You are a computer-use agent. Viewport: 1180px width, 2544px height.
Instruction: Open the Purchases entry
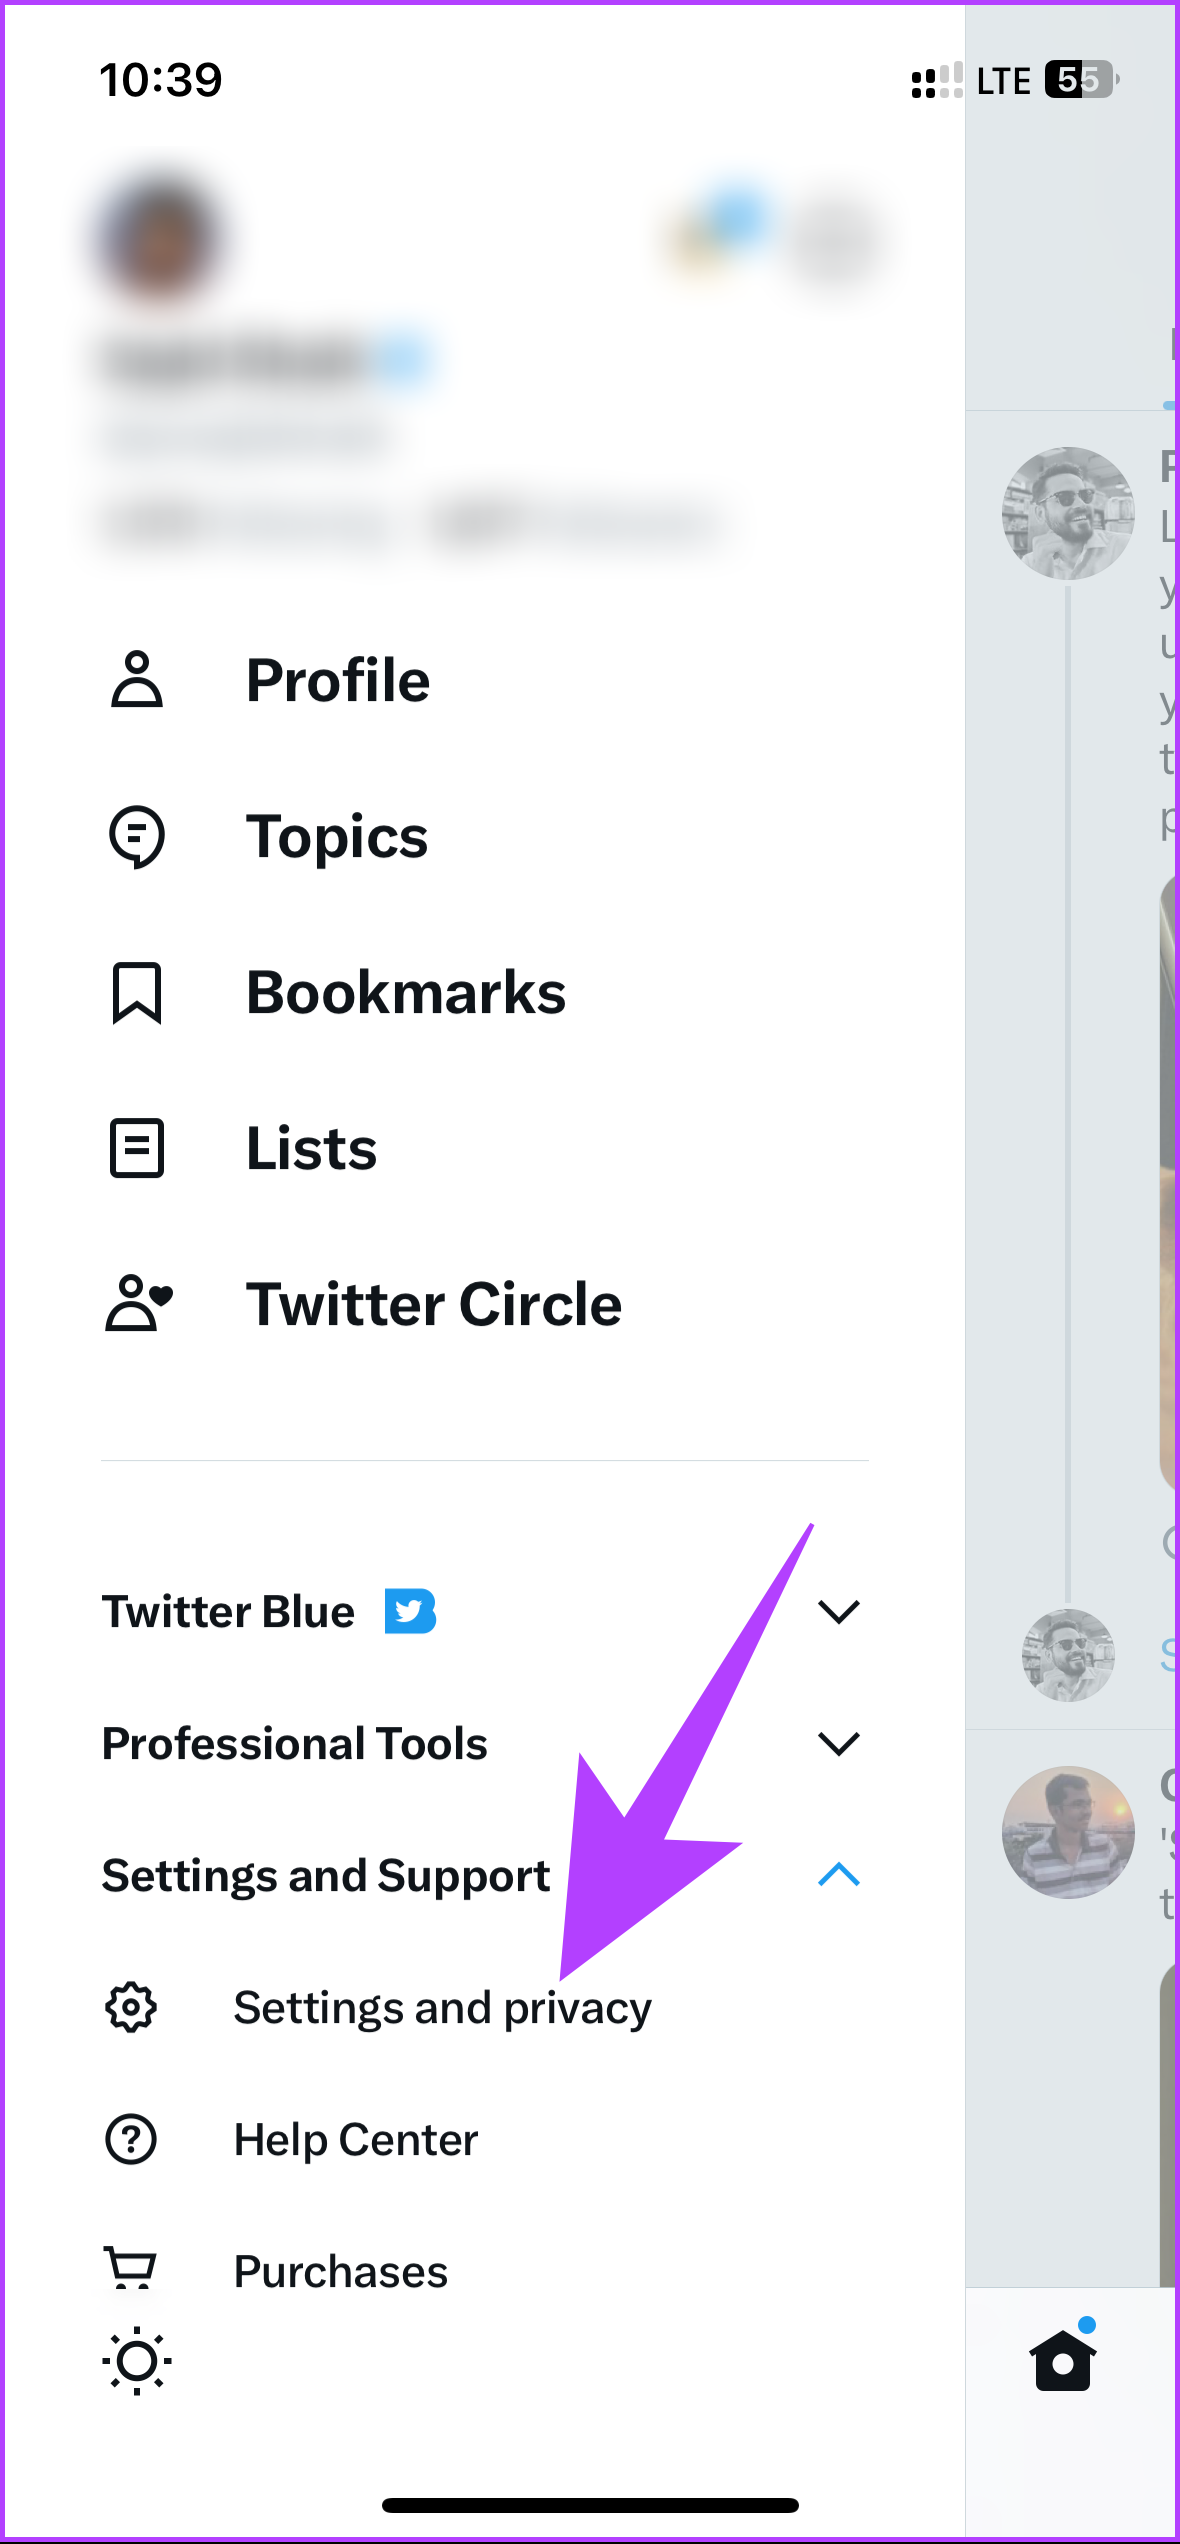340,2271
